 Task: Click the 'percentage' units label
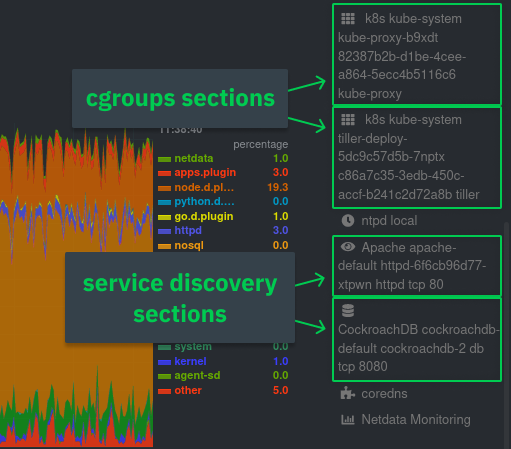click(261, 144)
